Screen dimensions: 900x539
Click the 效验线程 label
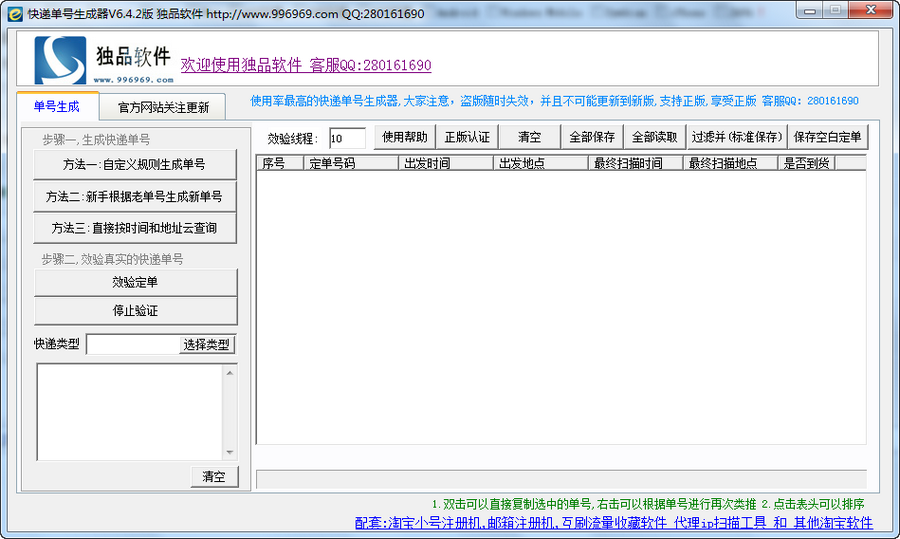click(x=293, y=139)
